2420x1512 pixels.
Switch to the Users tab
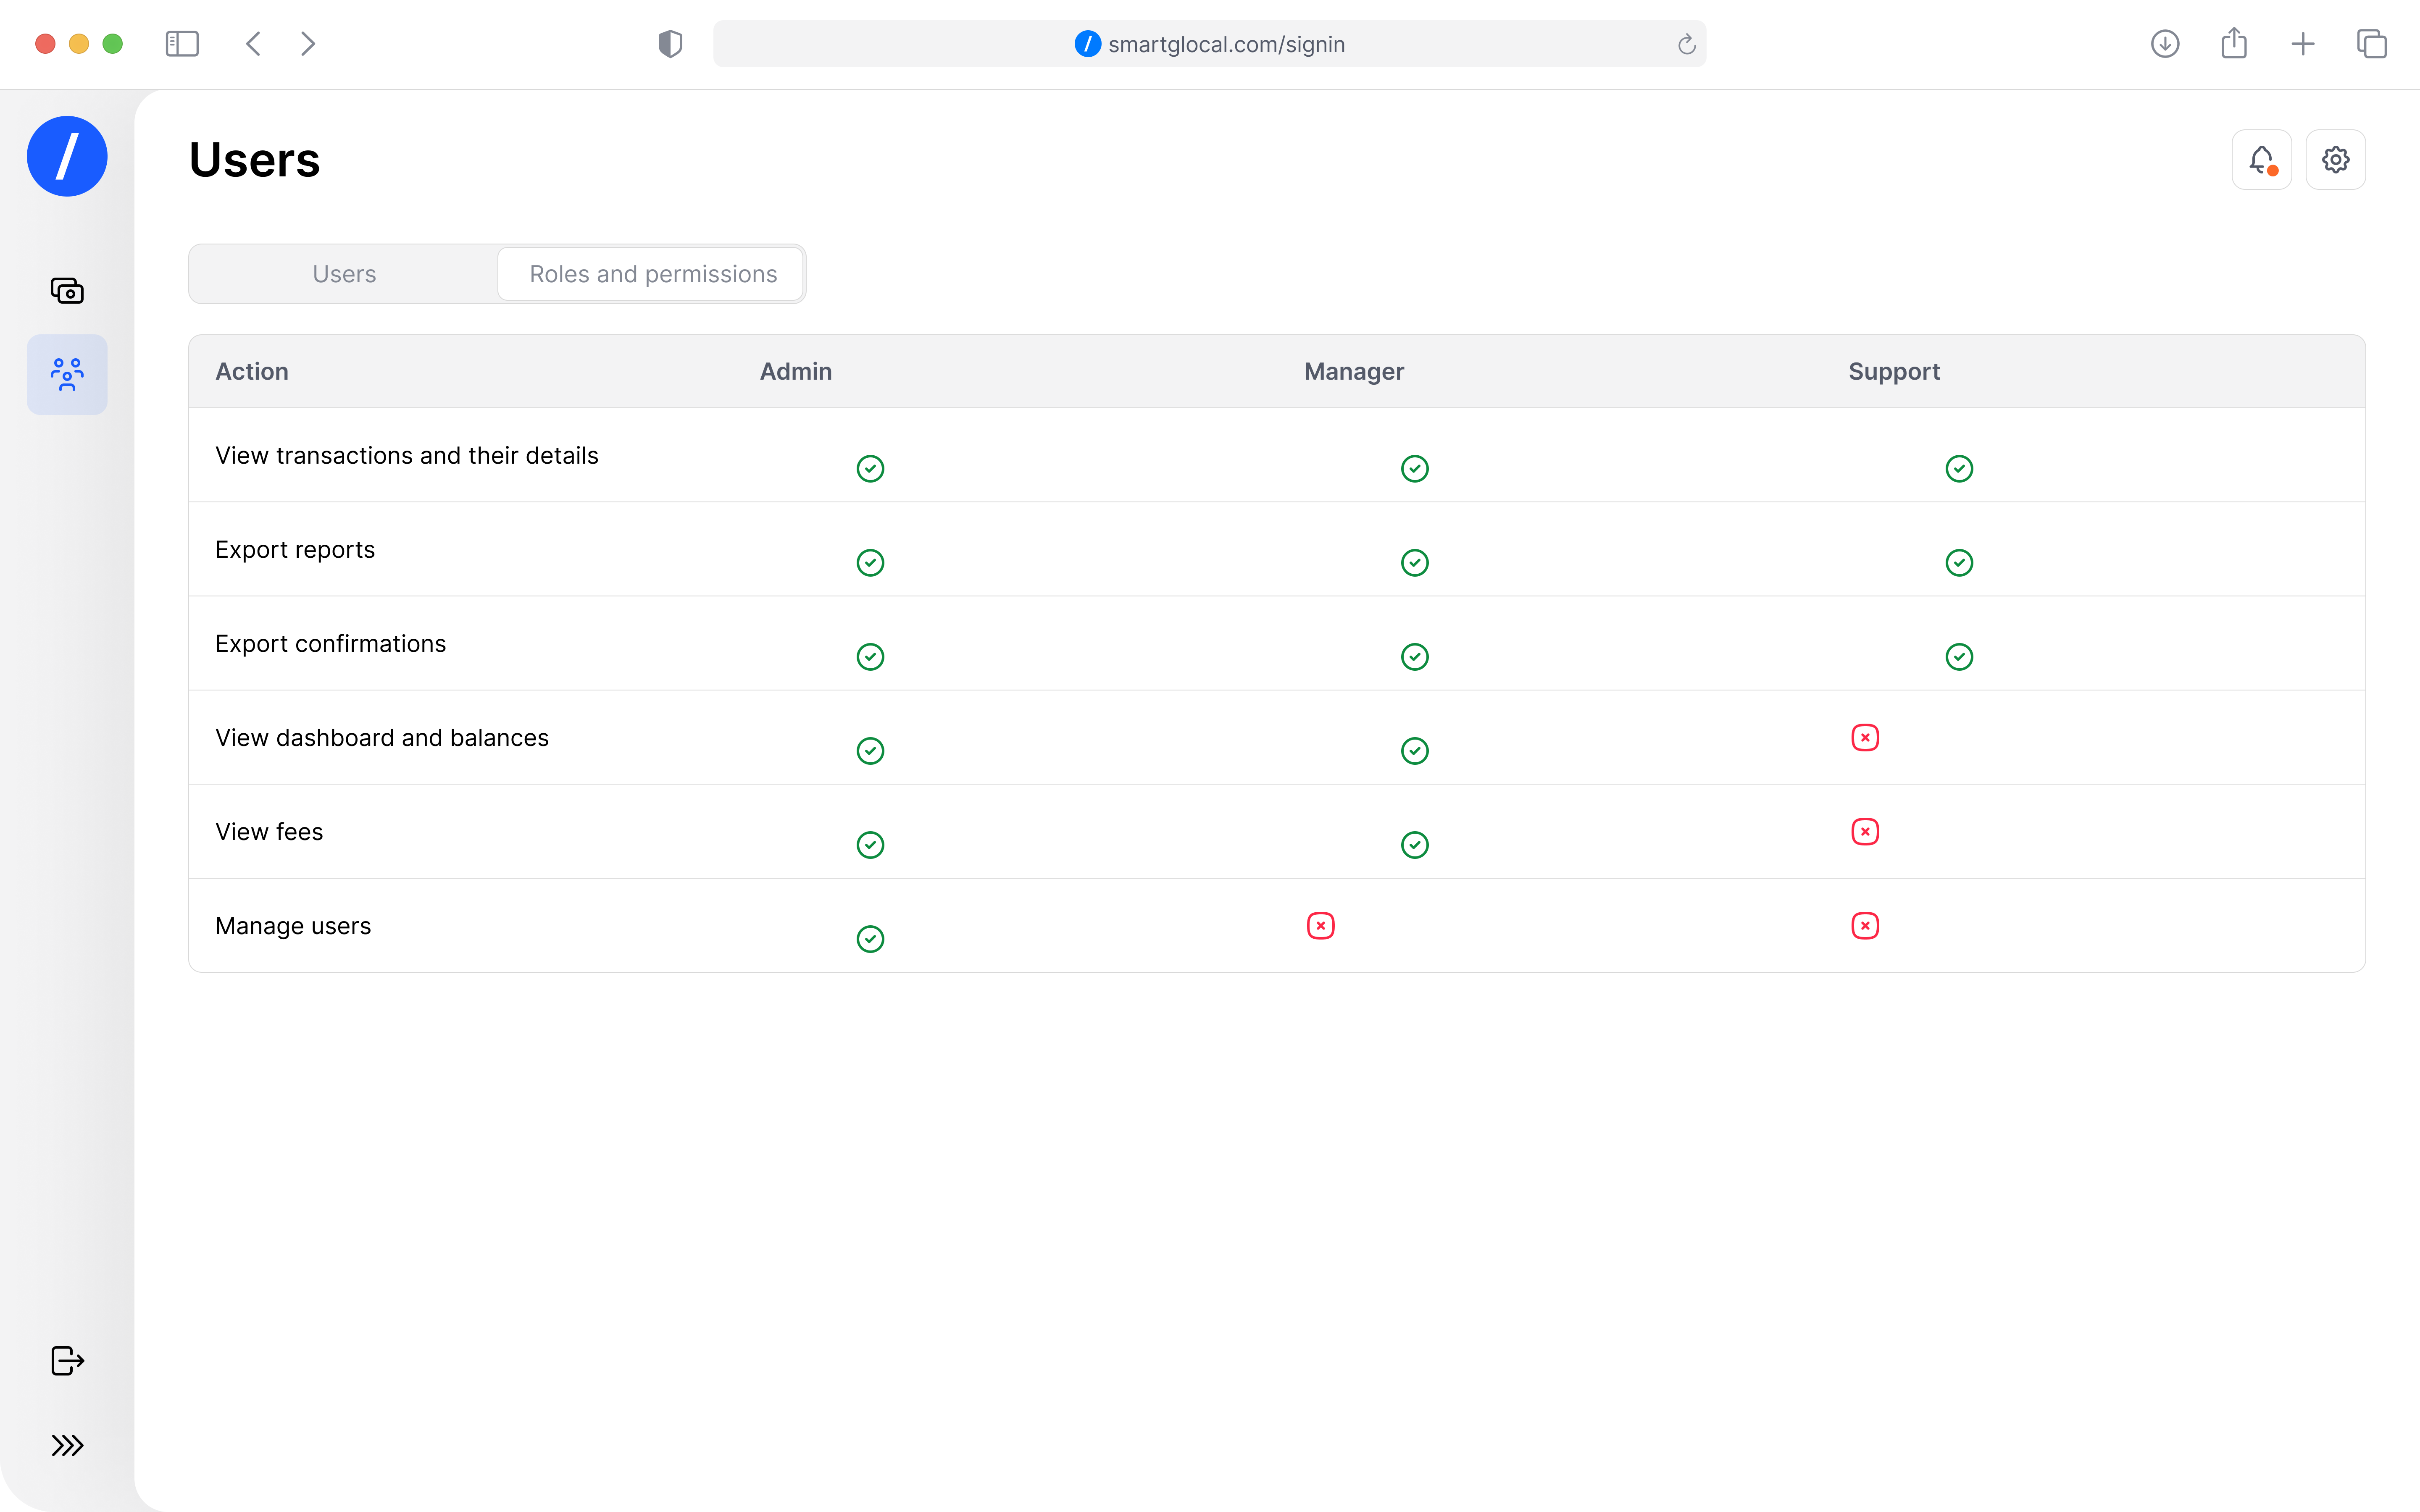344,274
